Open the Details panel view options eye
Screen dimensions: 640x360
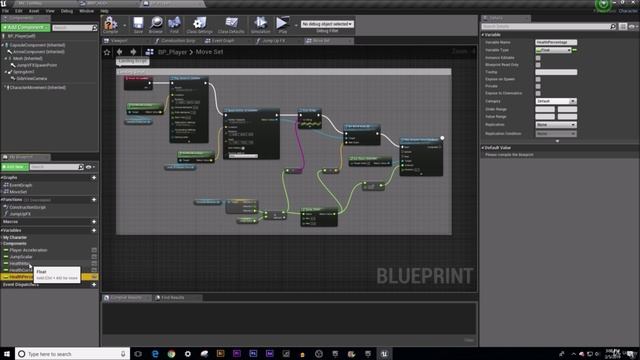(x=632, y=27)
